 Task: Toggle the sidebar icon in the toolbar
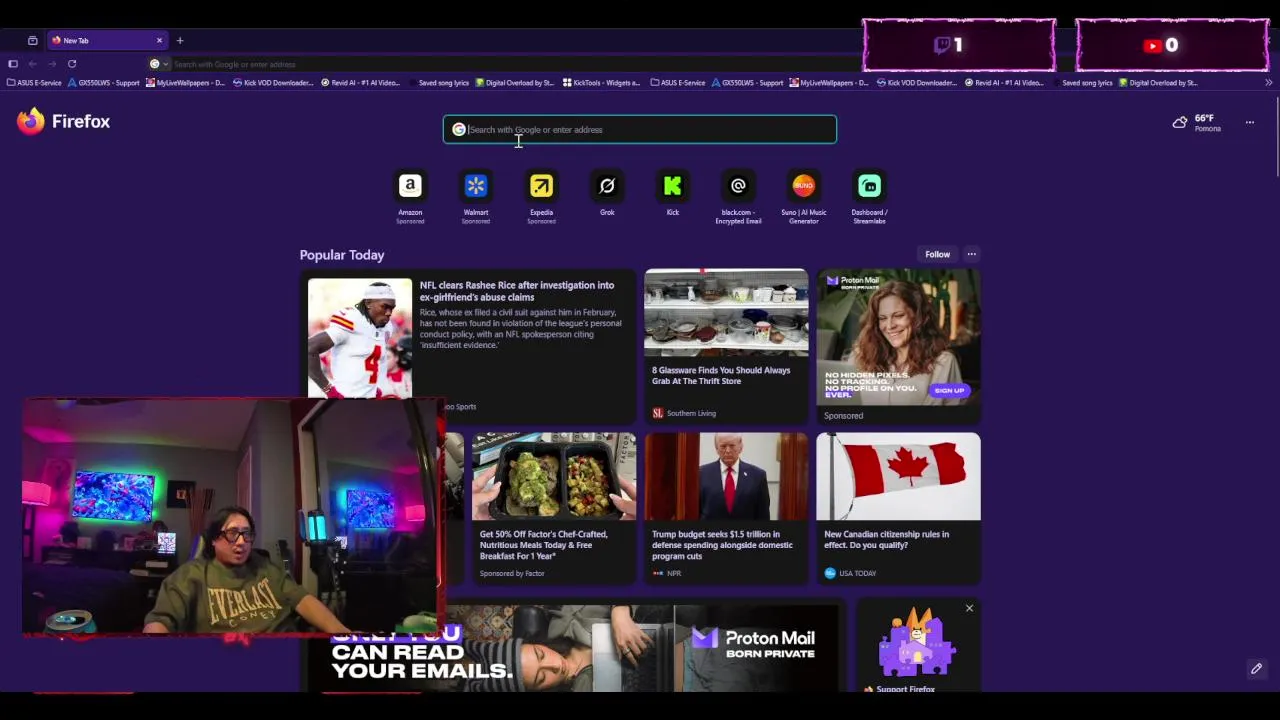tap(13, 64)
